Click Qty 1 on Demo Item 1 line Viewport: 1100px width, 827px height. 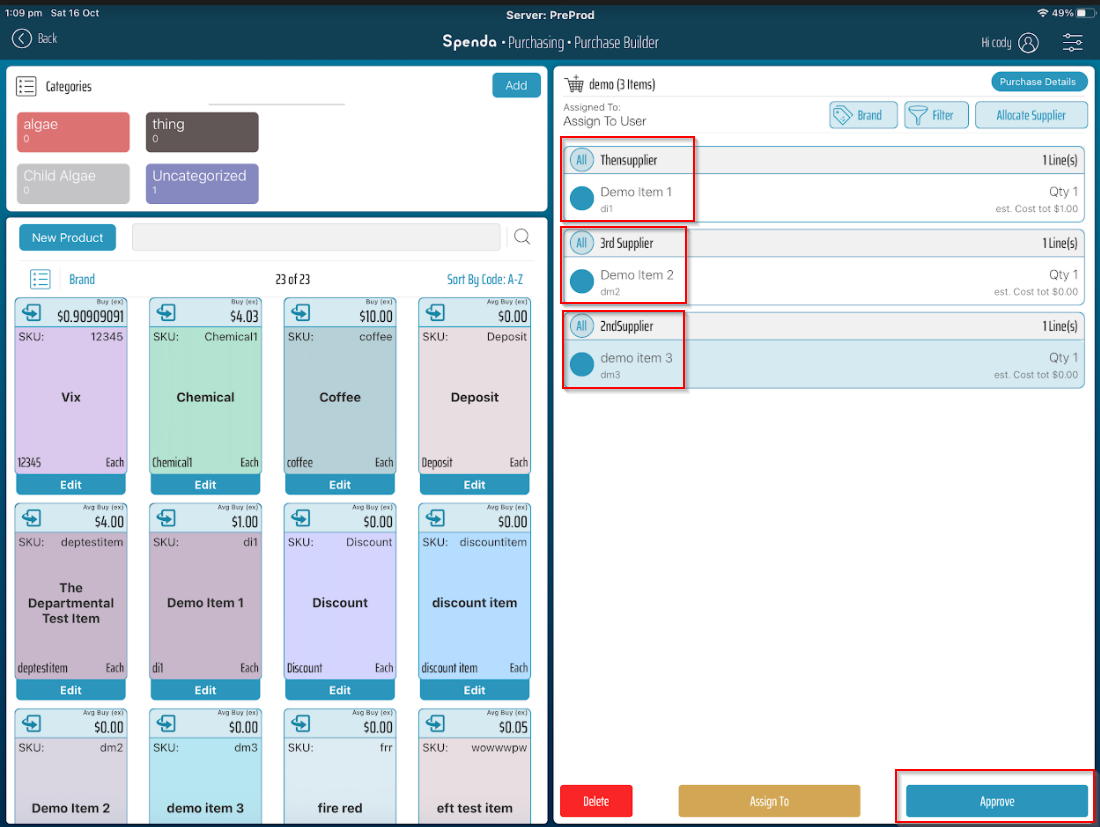coord(1063,191)
